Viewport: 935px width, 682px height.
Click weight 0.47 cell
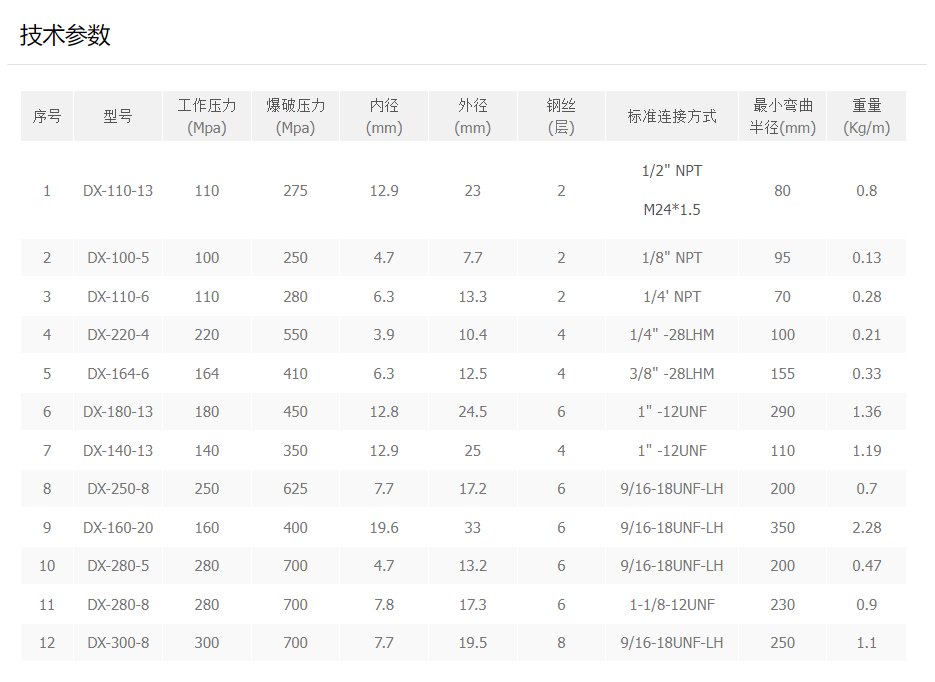866,565
